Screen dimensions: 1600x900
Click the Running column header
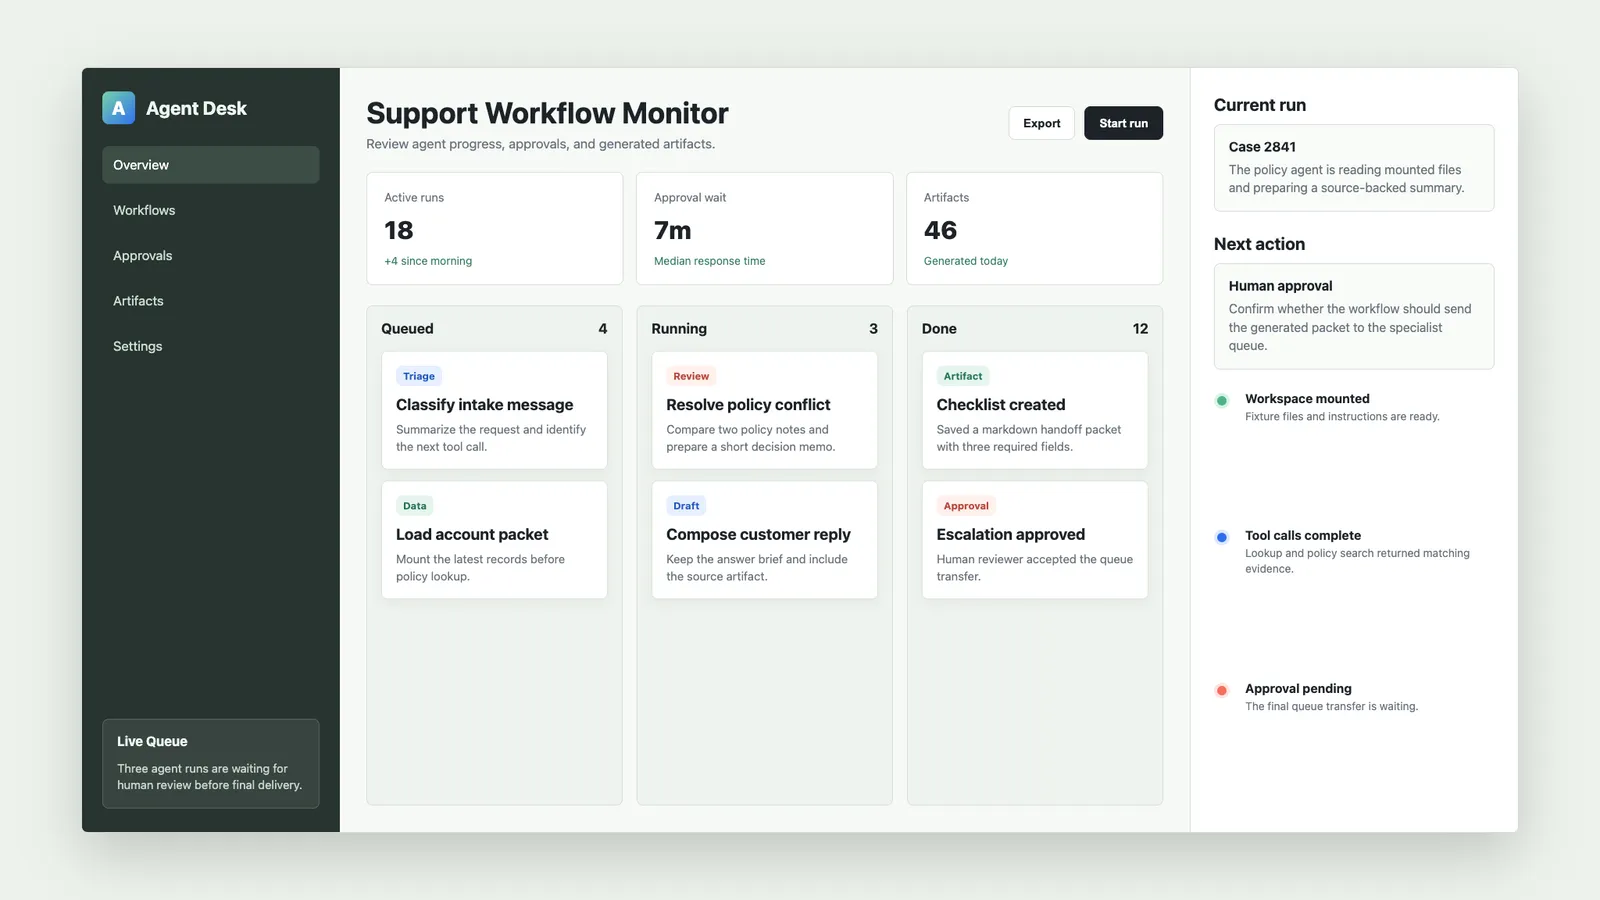pyautogui.click(x=679, y=329)
